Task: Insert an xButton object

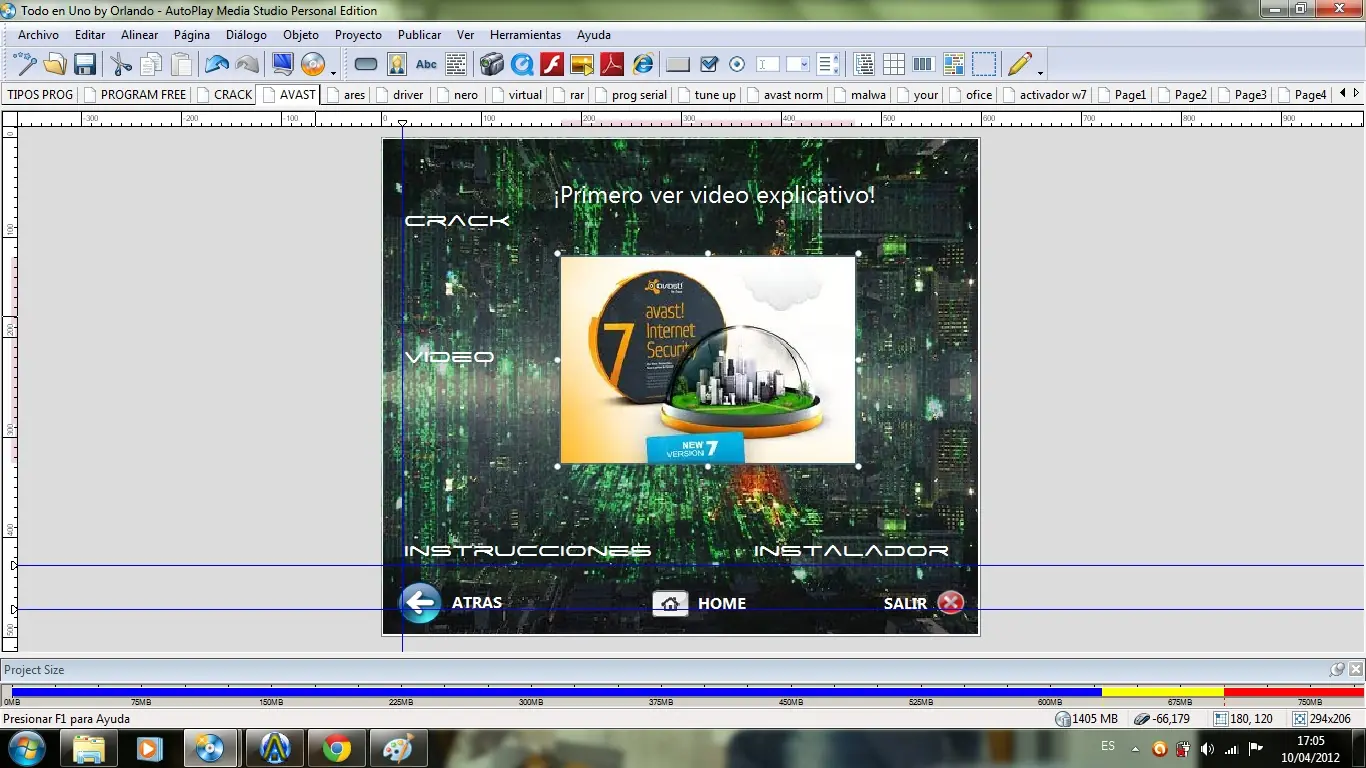Action: [x=678, y=65]
